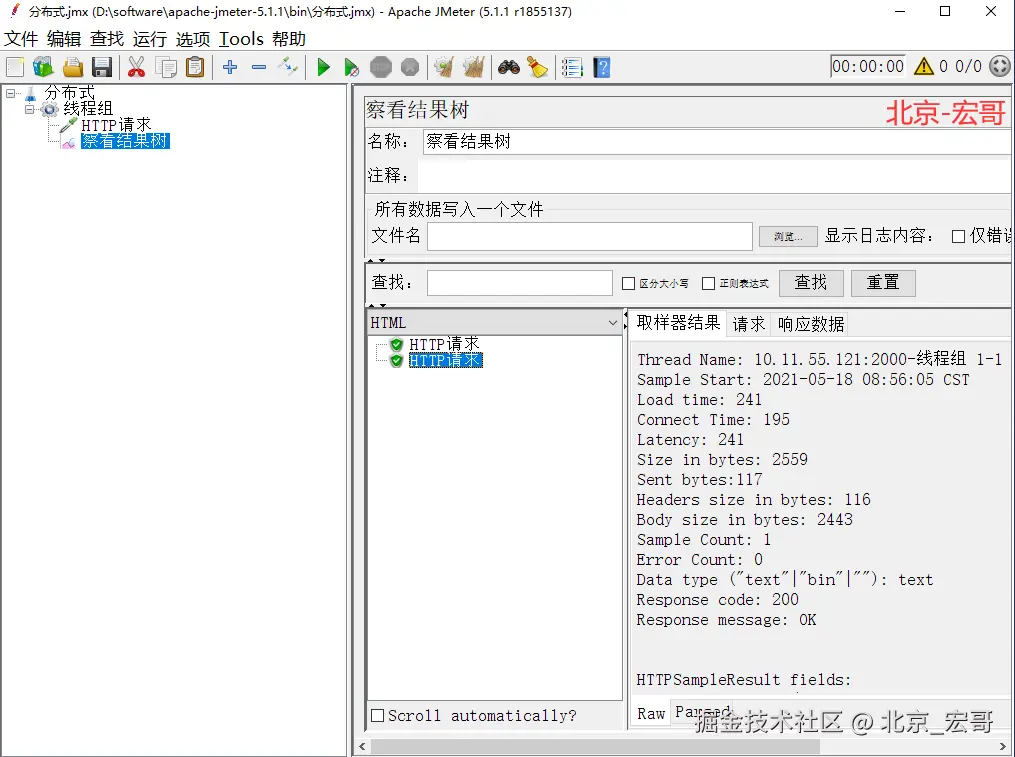Click the Reset search brush icon
This screenshot has height=757, width=1015.
[x=537, y=67]
